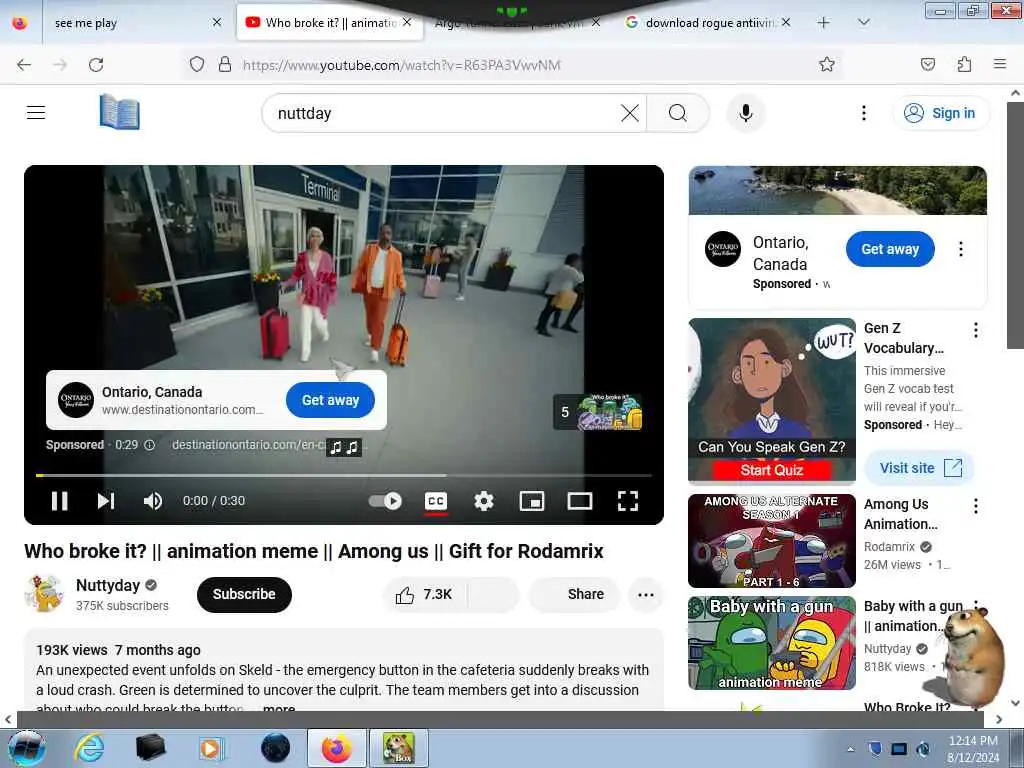Image resolution: width=1024 pixels, height=768 pixels.
Task: Toggle closed captions CC button
Action: pyautogui.click(x=436, y=501)
